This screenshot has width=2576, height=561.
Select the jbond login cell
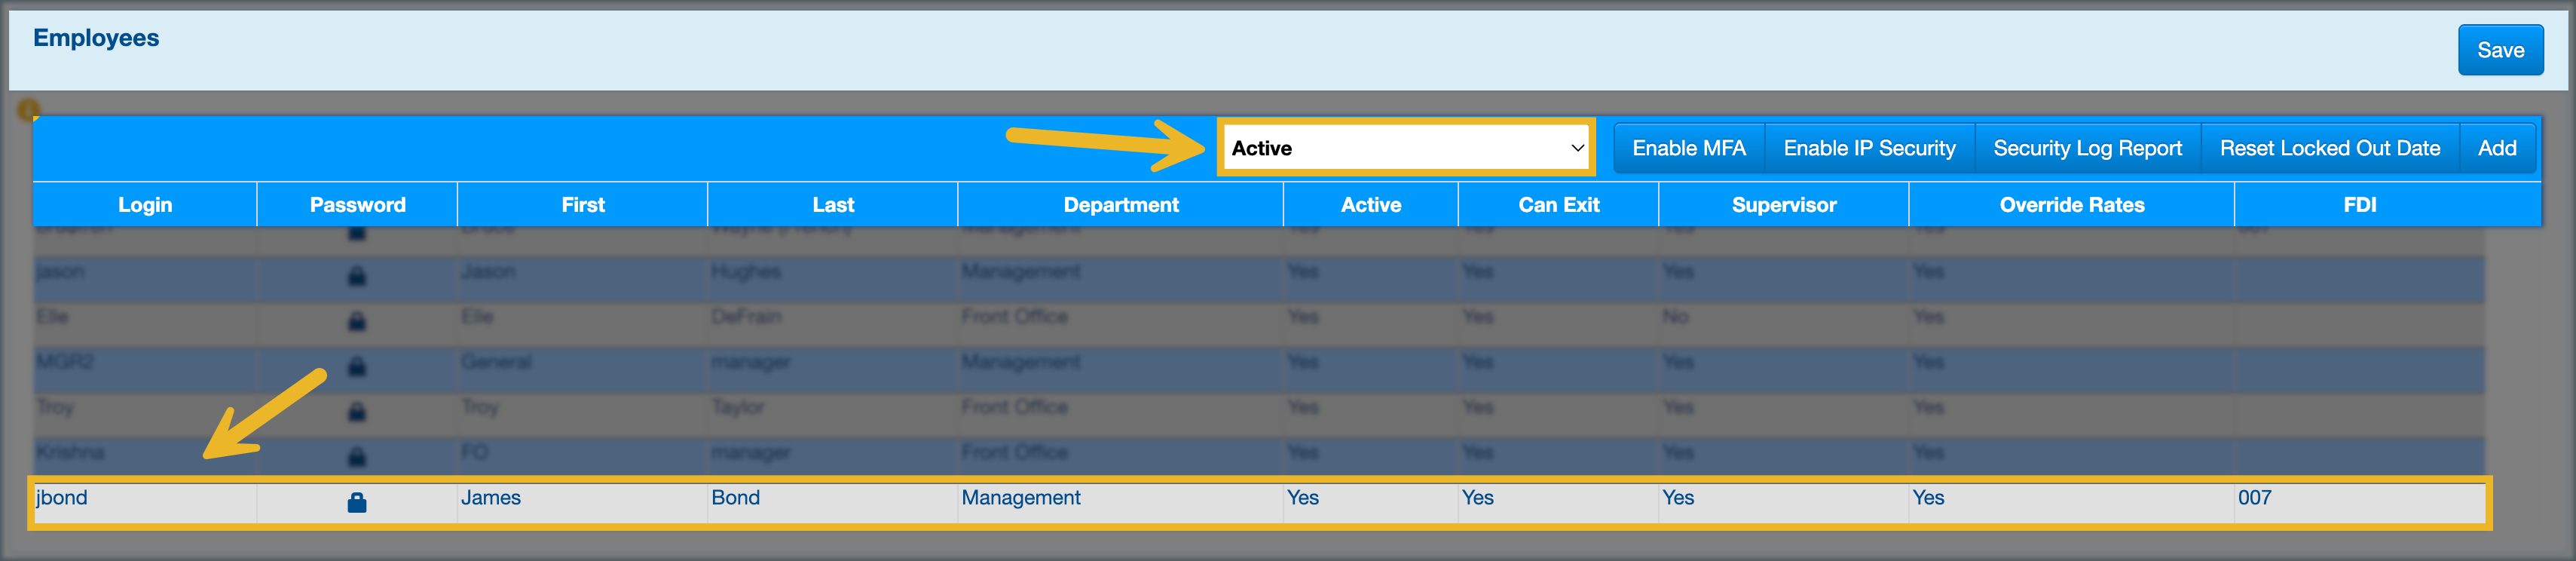[62, 498]
